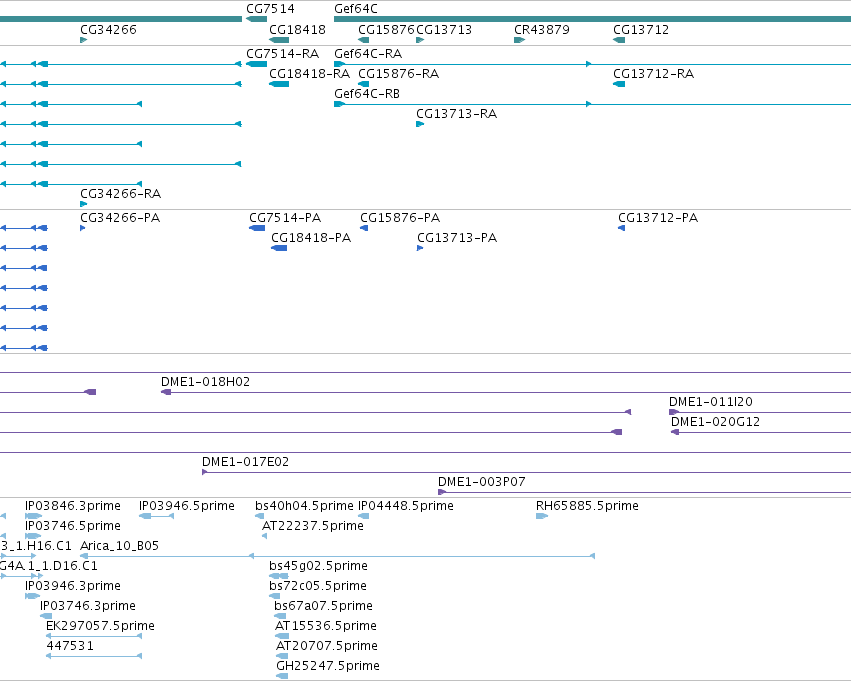
Task: Click the DME1-017E02 clone label
Action: [245, 462]
